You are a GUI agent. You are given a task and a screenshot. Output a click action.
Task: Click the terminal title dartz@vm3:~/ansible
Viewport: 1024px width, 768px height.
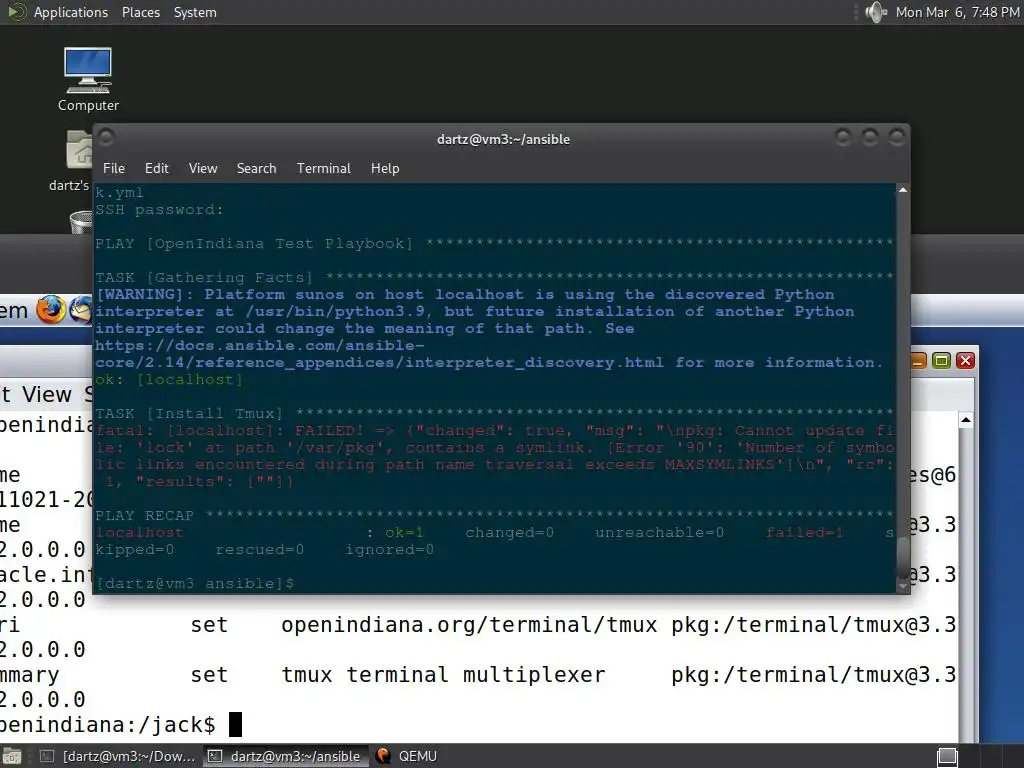[503, 139]
